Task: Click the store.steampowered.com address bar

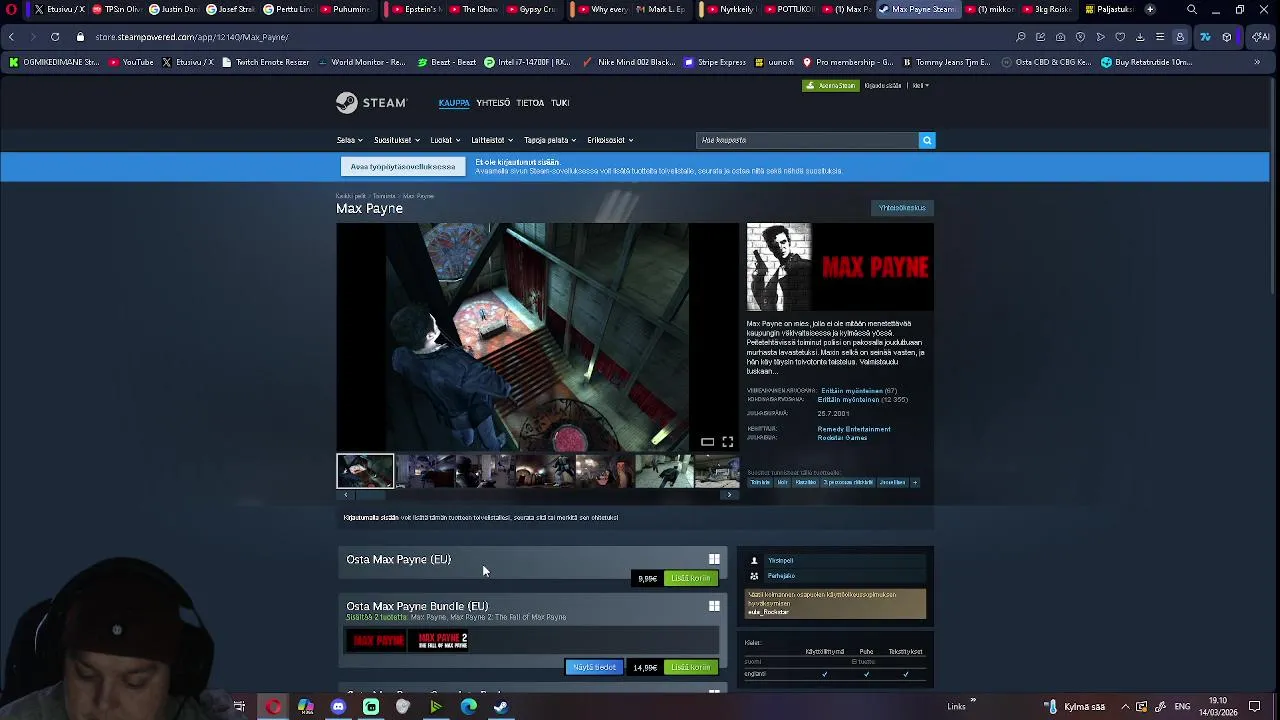Action: pyautogui.click(x=192, y=37)
